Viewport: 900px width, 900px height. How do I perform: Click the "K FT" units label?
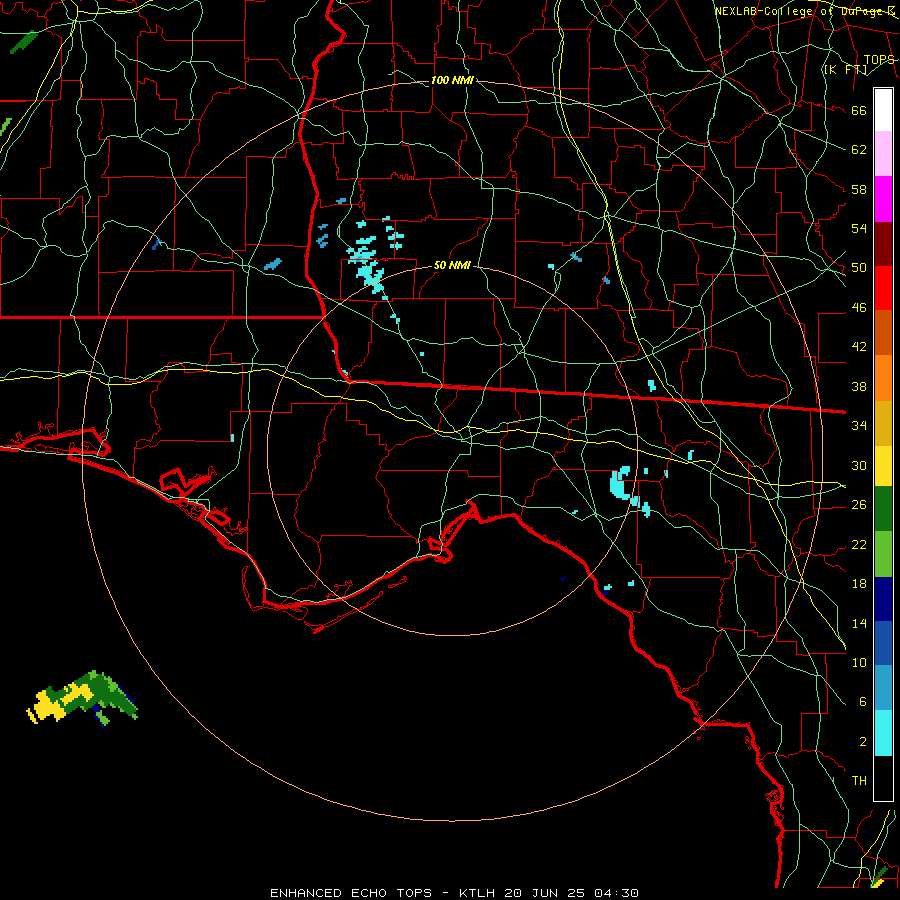(x=845, y=70)
